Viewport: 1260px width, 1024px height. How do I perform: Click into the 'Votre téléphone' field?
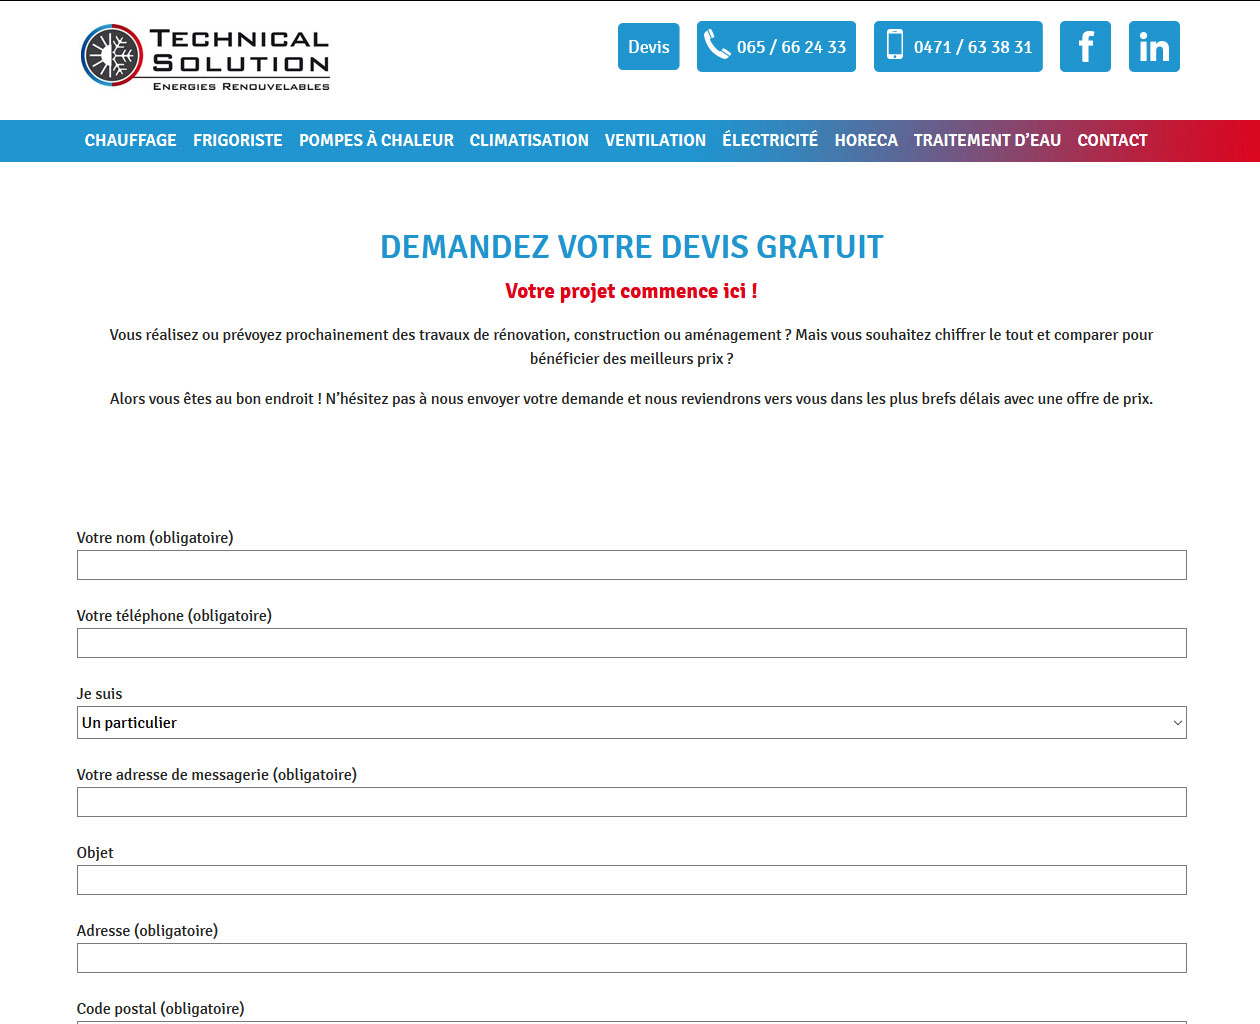point(632,643)
